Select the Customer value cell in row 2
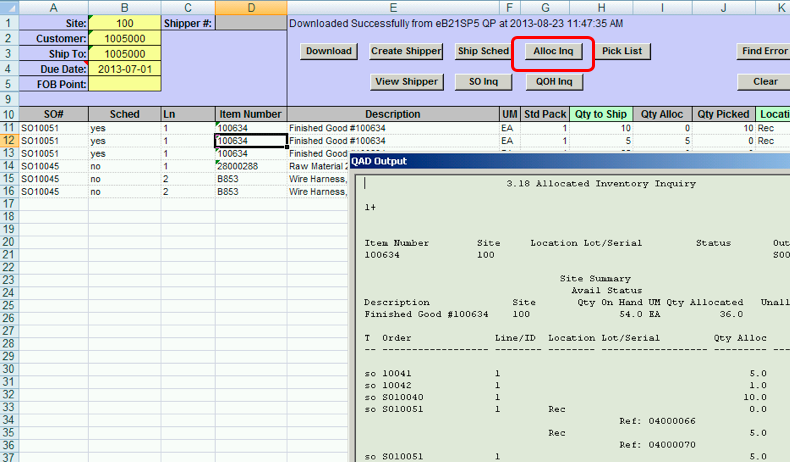 click(125, 39)
